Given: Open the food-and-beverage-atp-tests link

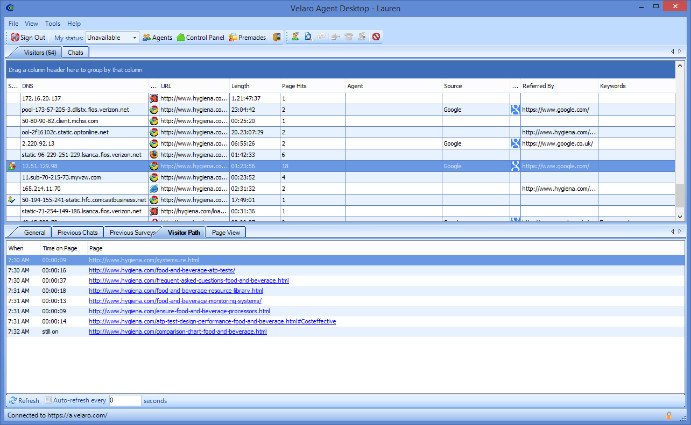Looking at the screenshot, I should (x=162, y=270).
